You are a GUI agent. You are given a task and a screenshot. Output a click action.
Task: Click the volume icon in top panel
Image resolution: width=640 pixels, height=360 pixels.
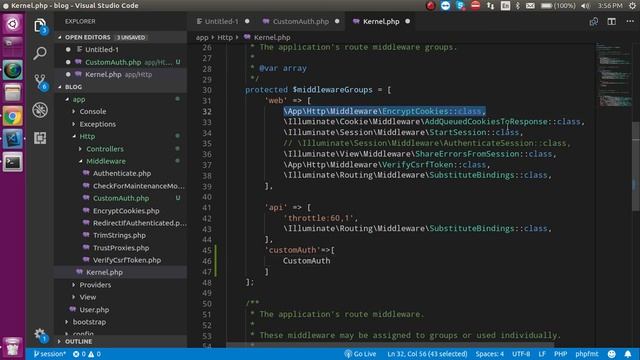pyautogui.click(x=586, y=6)
